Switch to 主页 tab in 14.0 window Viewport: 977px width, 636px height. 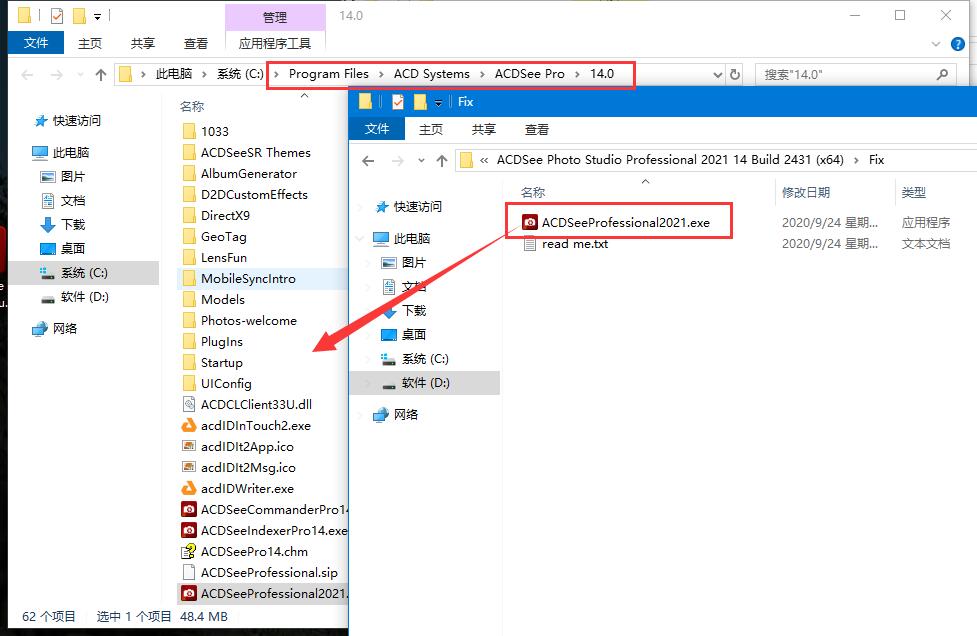tap(90, 43)
